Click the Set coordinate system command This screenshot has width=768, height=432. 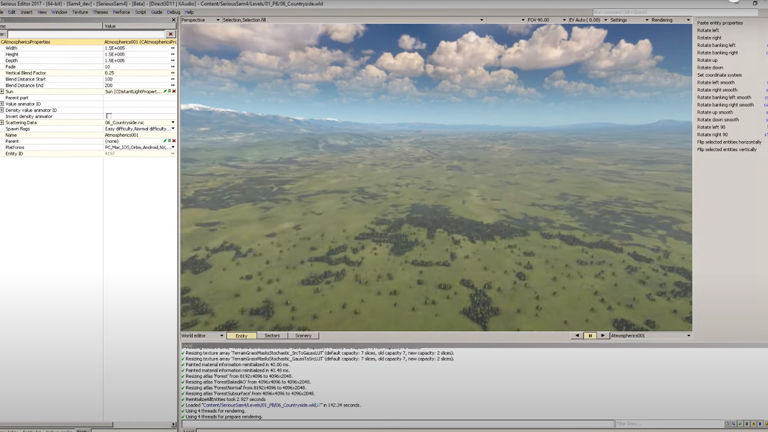click(x=719, y=75)
